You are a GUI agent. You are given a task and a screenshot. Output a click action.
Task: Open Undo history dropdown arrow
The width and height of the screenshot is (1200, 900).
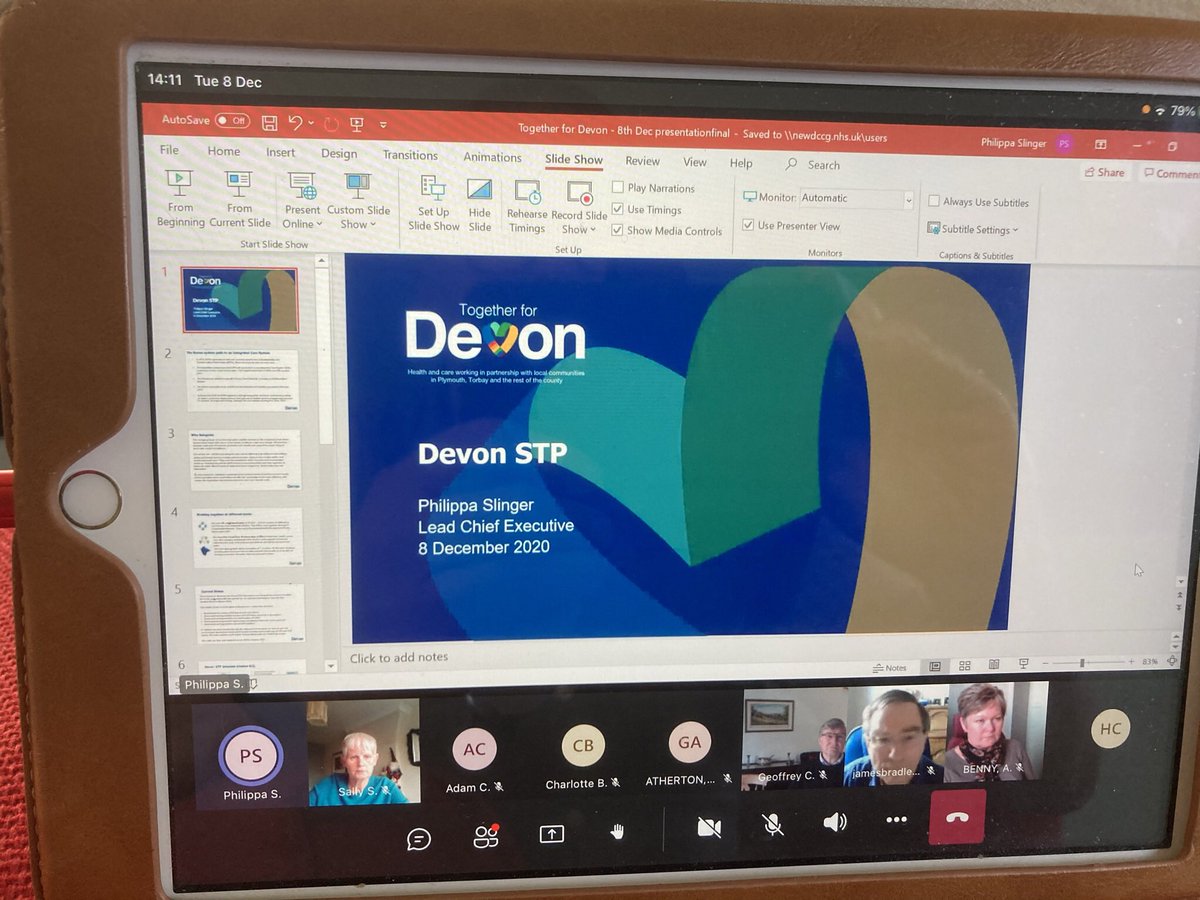click(310, 123)
